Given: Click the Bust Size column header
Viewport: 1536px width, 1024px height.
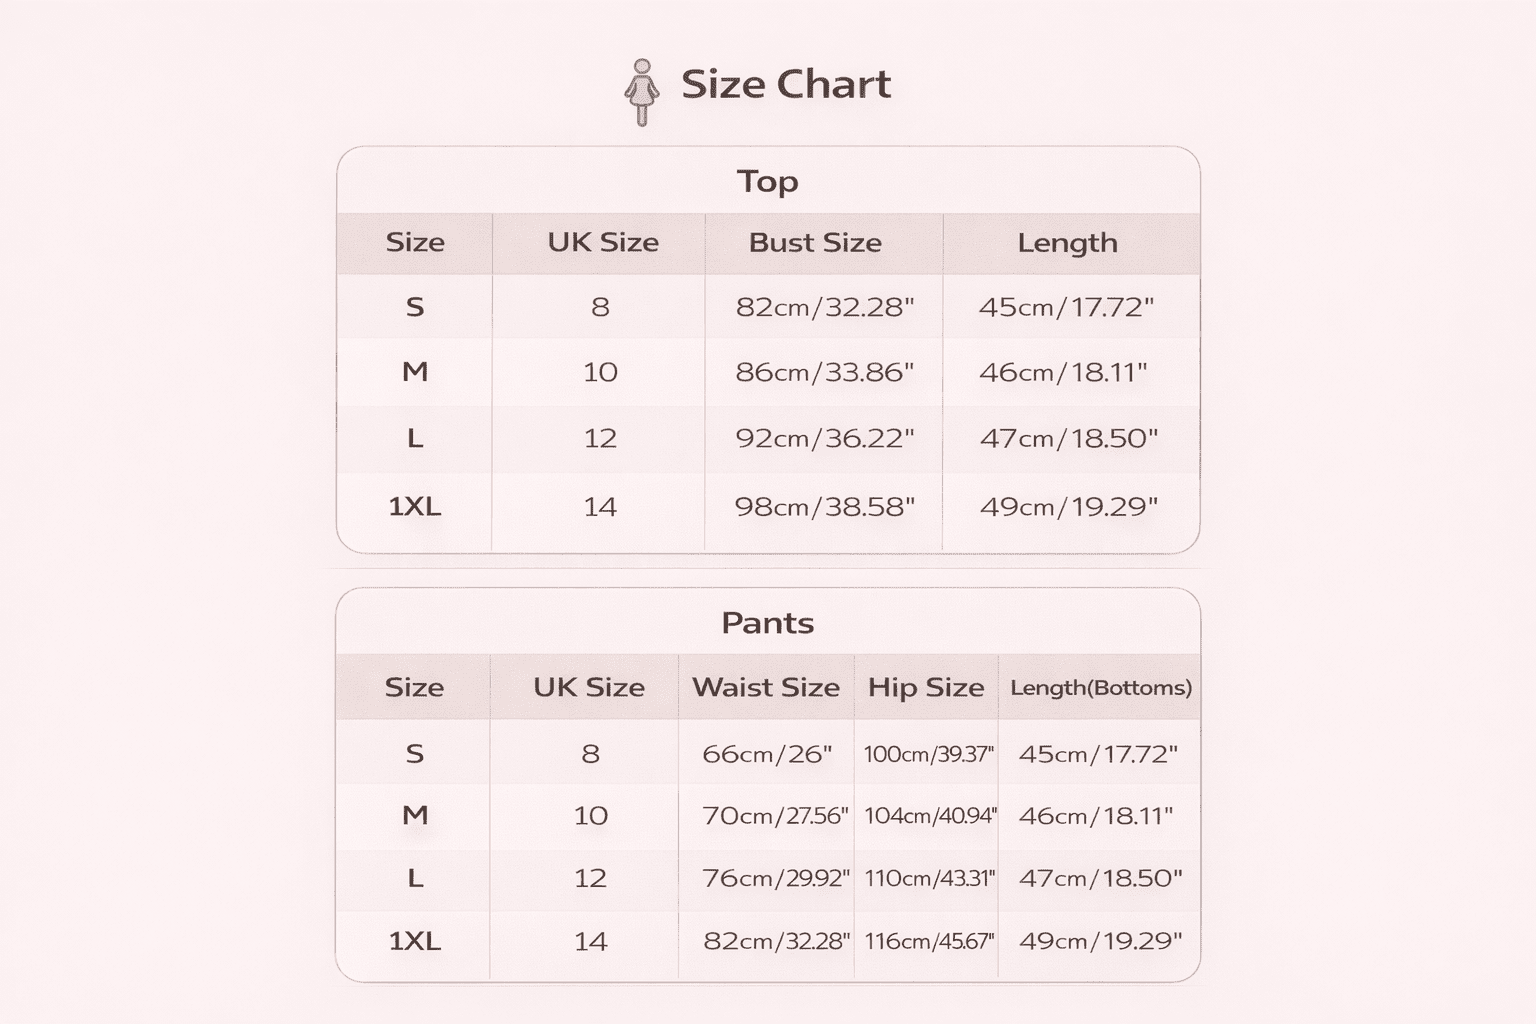Looking at the screenshot, I should [815, 242].
